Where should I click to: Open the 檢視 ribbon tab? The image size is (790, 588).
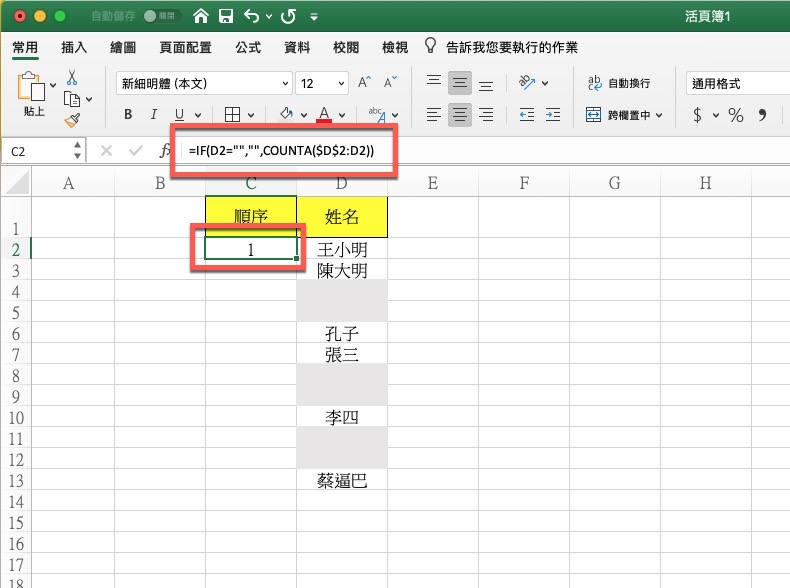click(x=394, y=47)
